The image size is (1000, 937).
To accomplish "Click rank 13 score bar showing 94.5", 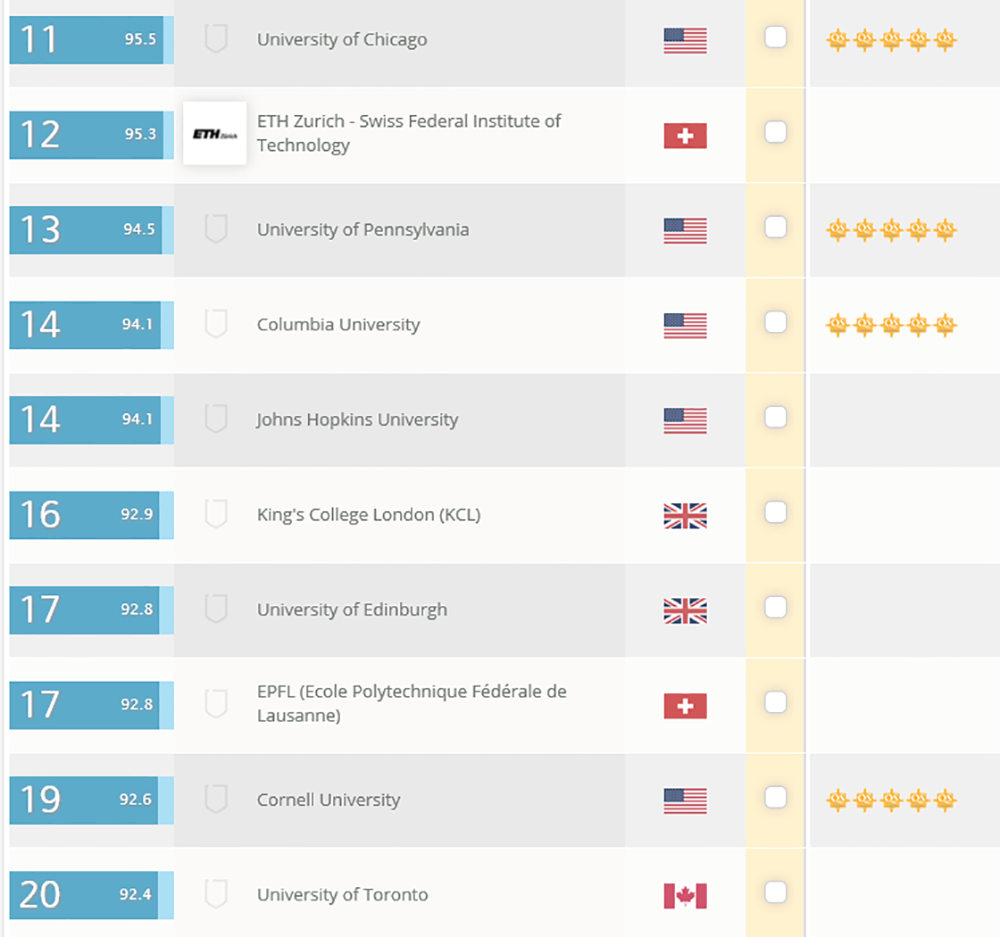I will pos(91,230).
